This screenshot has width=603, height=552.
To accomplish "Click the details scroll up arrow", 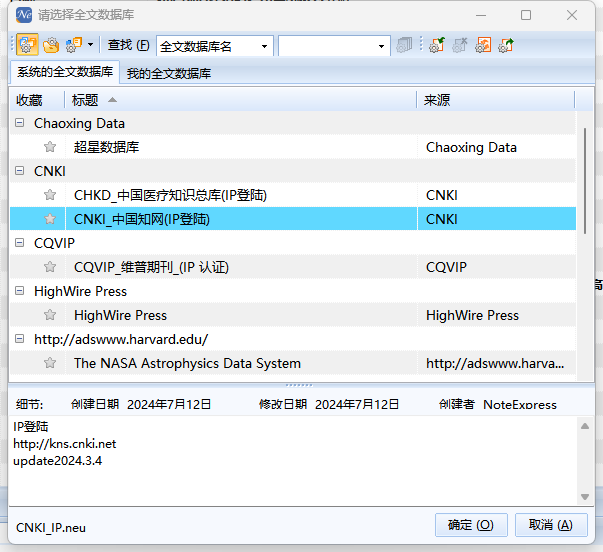I will point(585,426).
